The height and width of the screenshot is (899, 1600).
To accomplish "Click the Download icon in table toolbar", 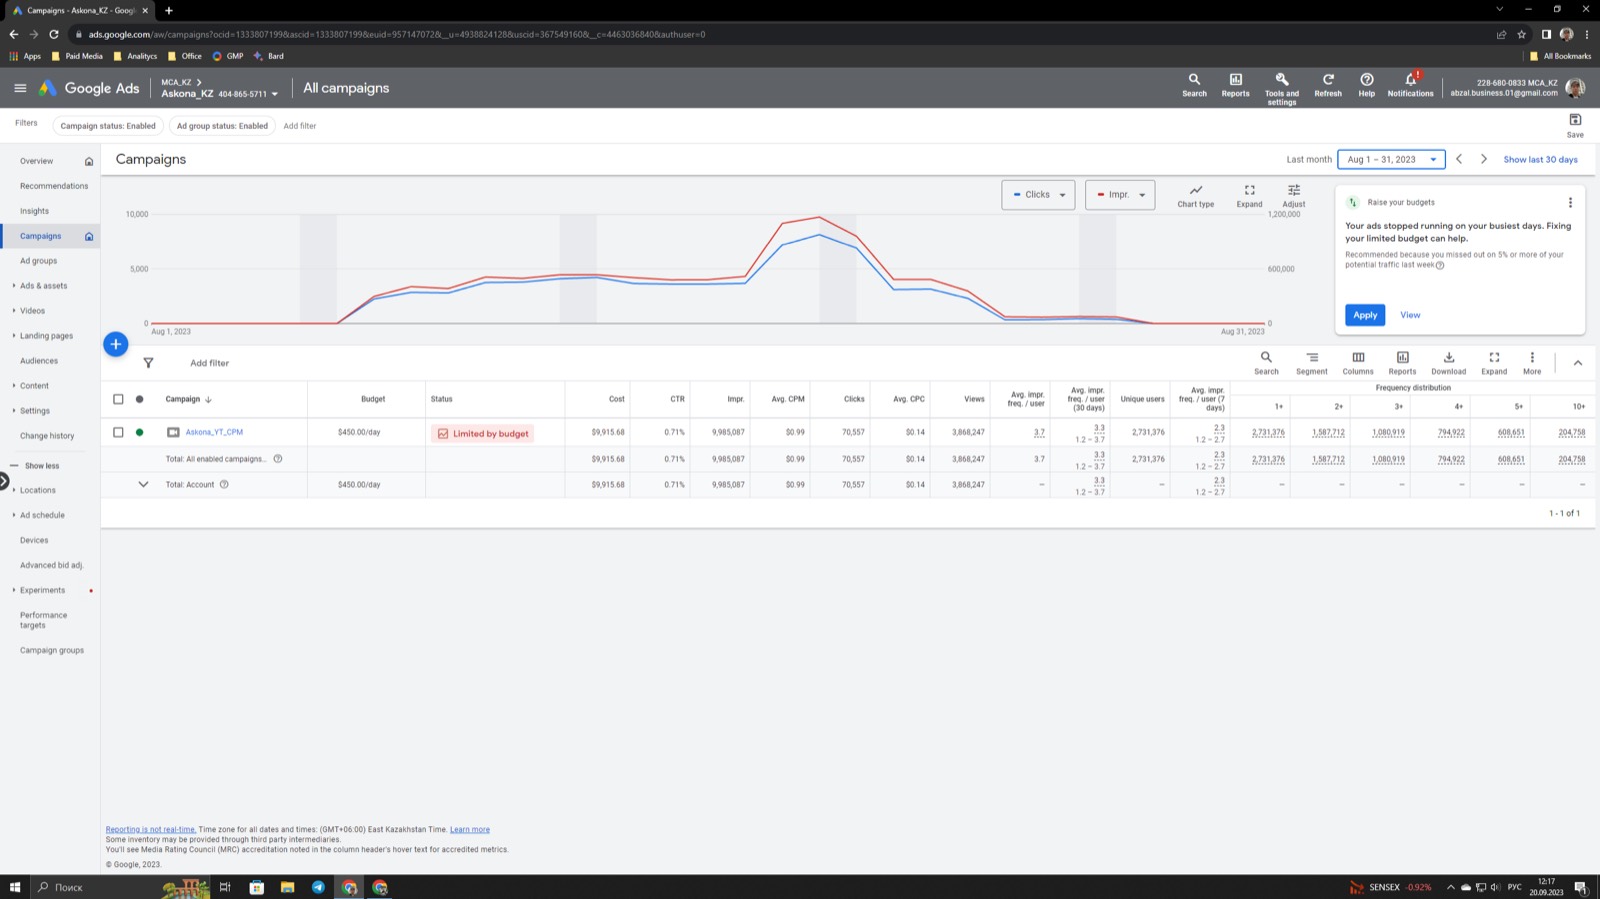I will pos(1448,357).
